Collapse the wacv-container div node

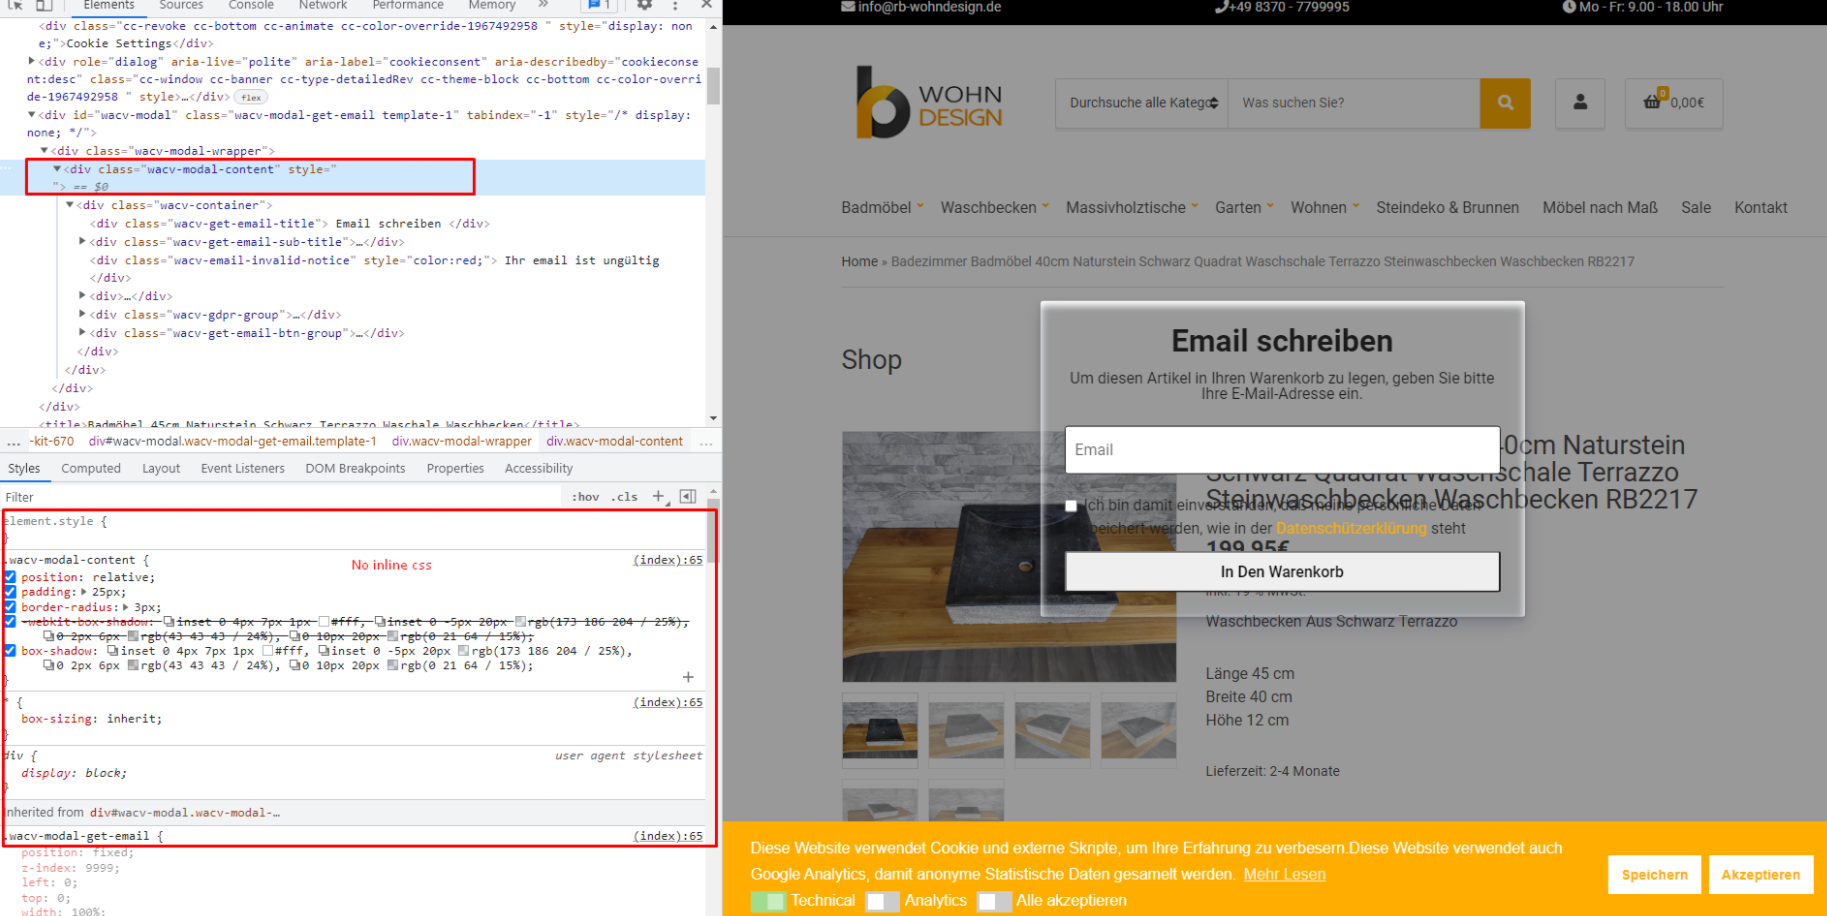pos(70,205)
